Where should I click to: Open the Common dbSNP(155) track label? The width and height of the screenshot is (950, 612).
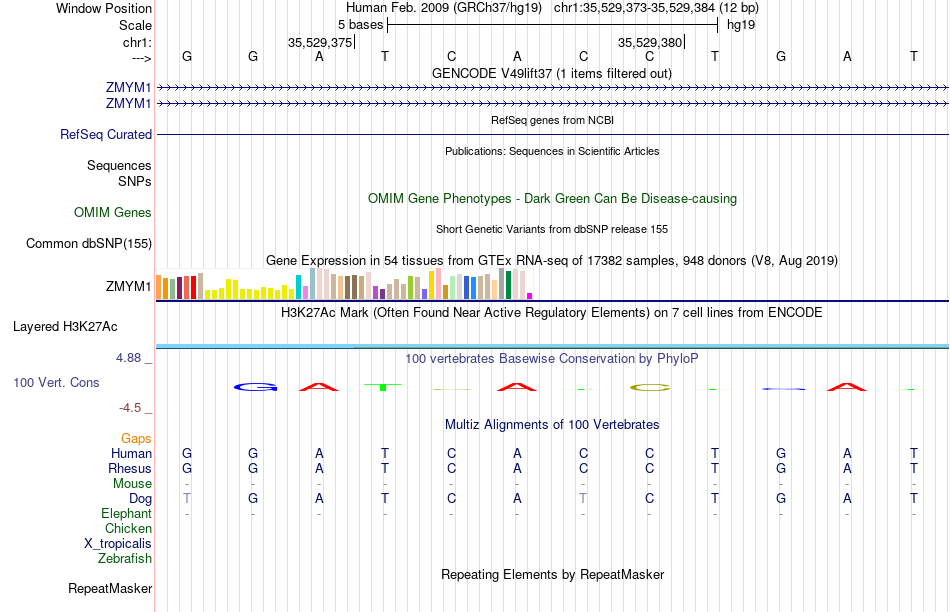tap(89, 244)
